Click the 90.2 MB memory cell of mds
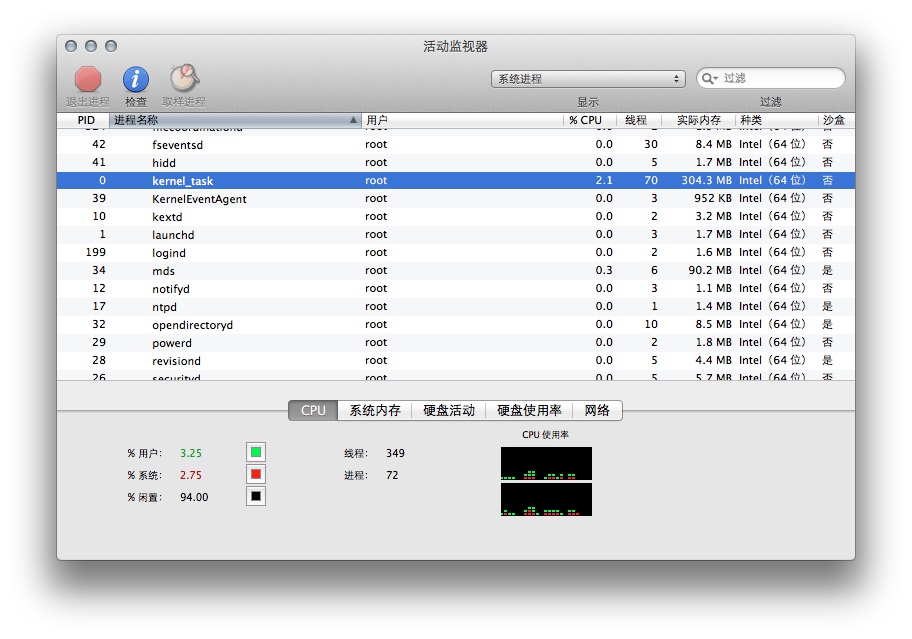This screenshot has width=912, height=639. click(710, 270)
